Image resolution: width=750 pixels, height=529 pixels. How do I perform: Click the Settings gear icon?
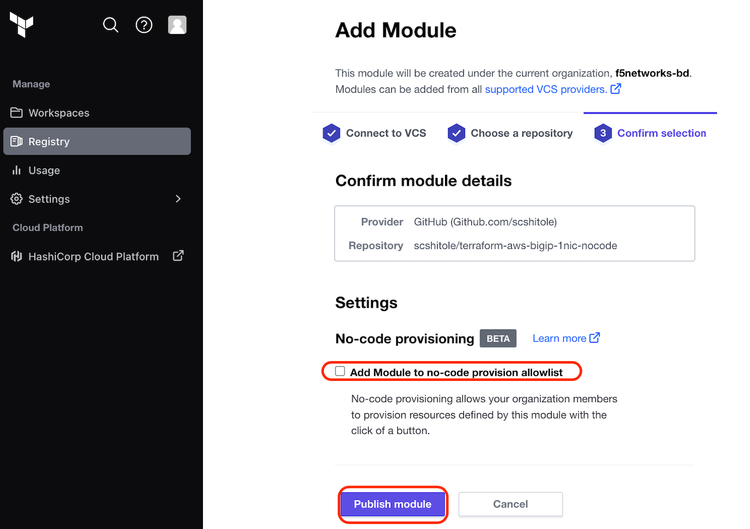point(16,199)
